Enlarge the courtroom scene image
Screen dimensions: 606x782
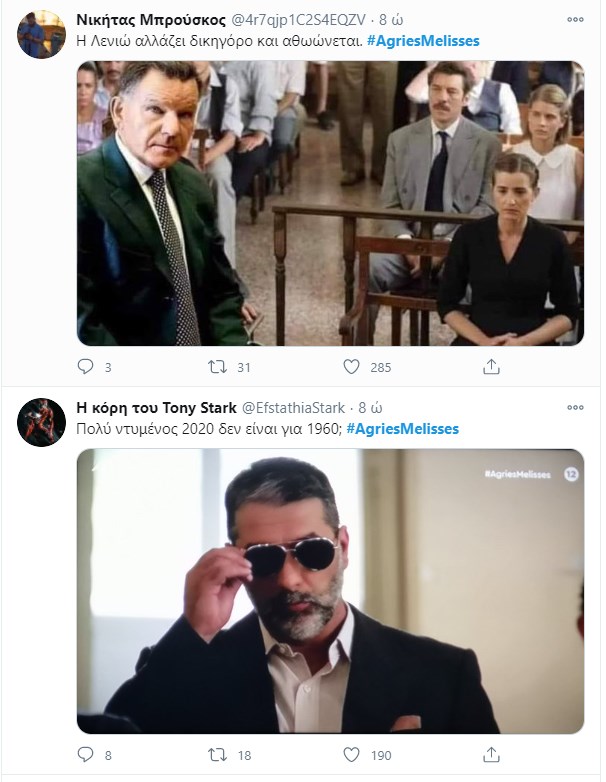pos(330,202)
